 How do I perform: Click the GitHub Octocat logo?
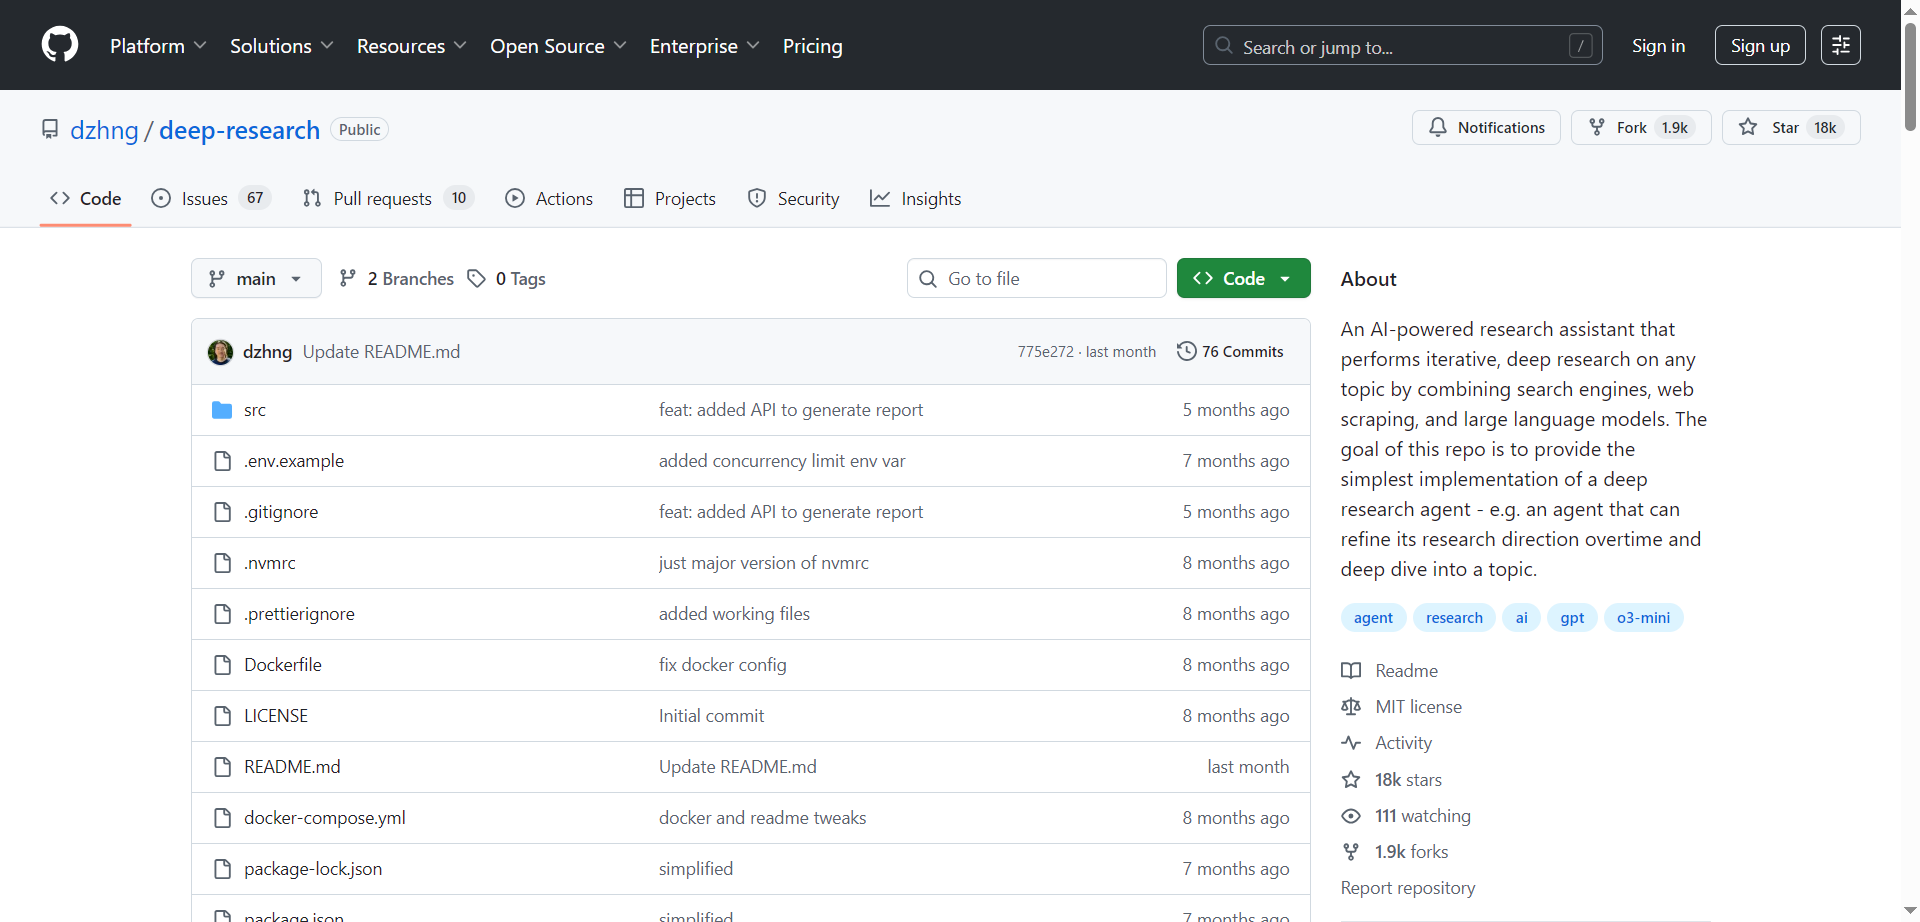60,45
